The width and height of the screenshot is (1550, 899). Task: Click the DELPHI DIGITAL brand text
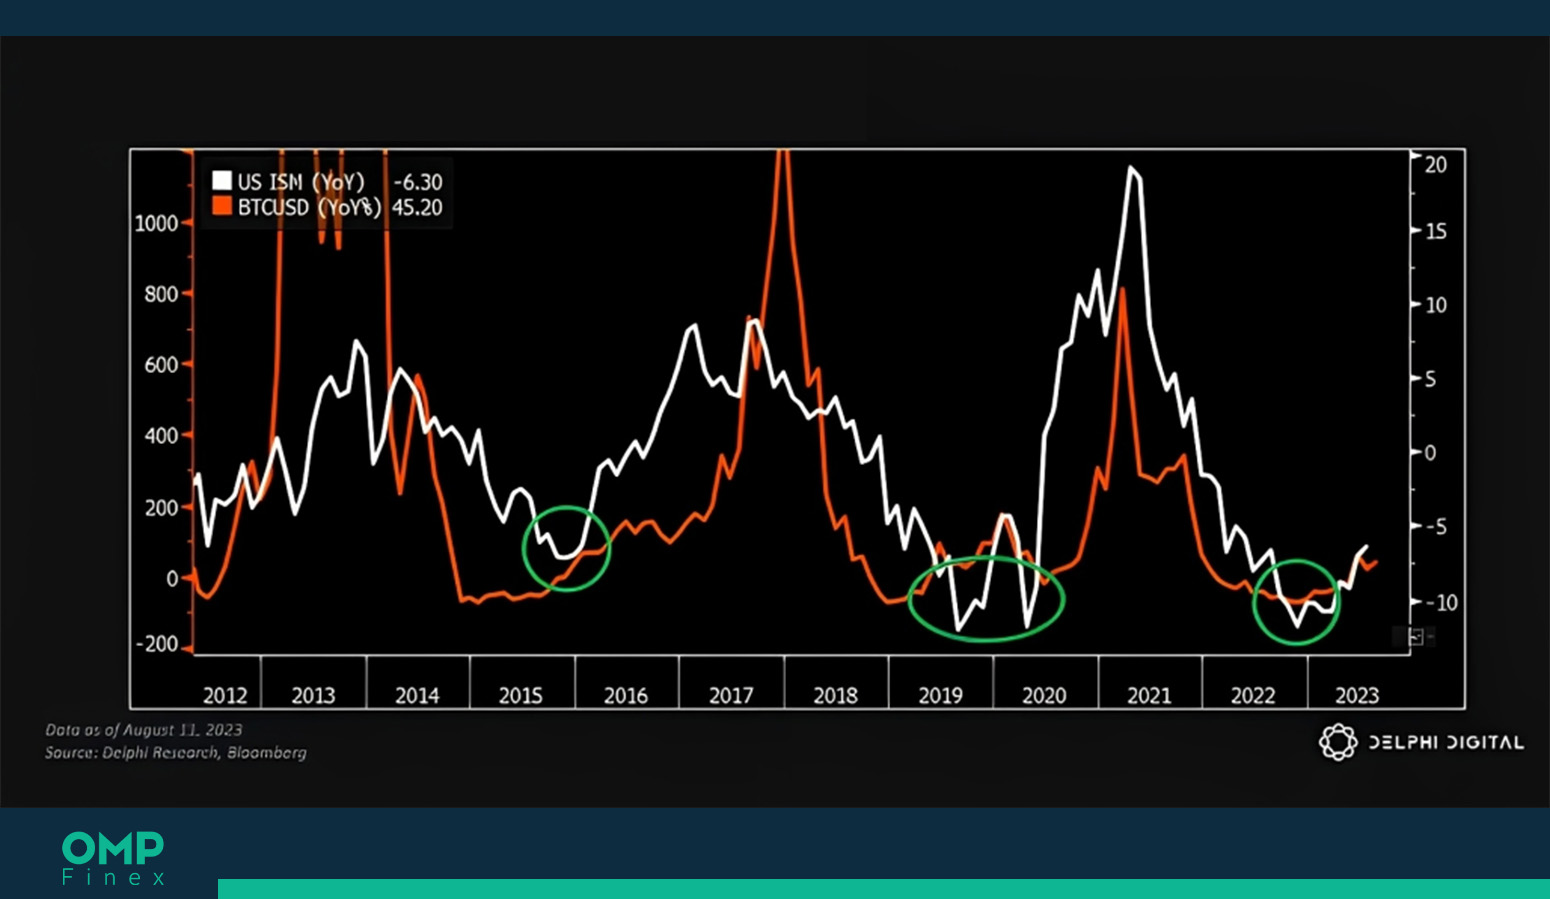pyautogui.click(x=1446, y=743)
